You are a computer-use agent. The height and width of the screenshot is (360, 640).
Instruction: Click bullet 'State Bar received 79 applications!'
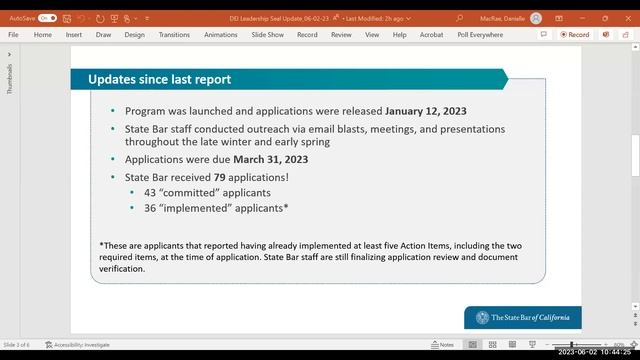(x=207, y=177)
